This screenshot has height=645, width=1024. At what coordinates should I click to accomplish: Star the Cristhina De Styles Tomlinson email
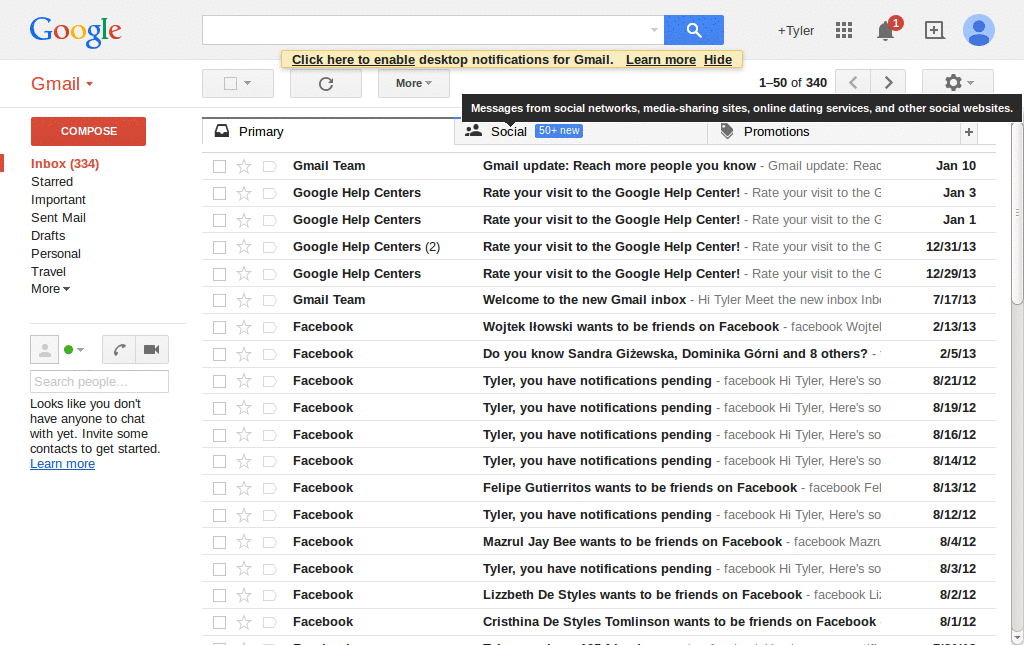244,622
